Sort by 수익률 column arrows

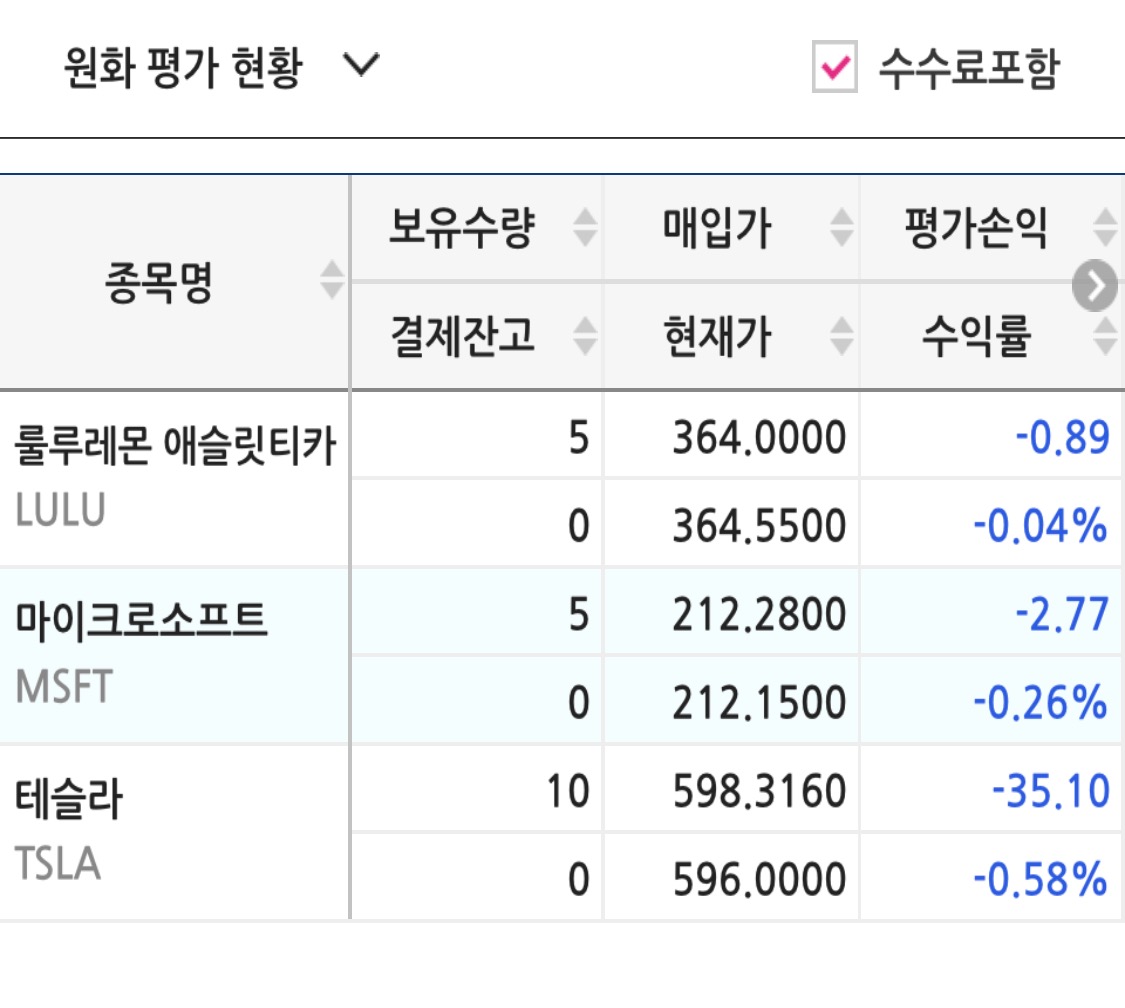[1105, 336]
